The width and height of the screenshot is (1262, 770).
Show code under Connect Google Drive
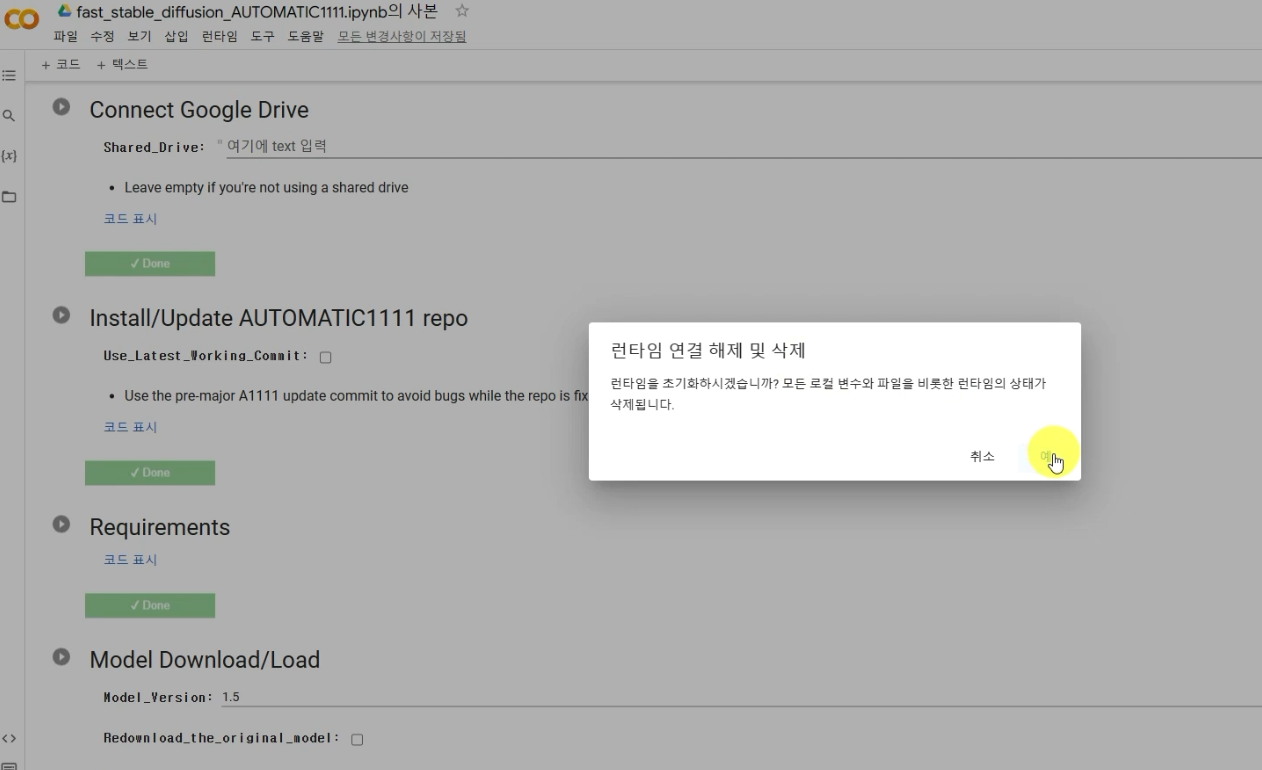(x=130, y=218)
